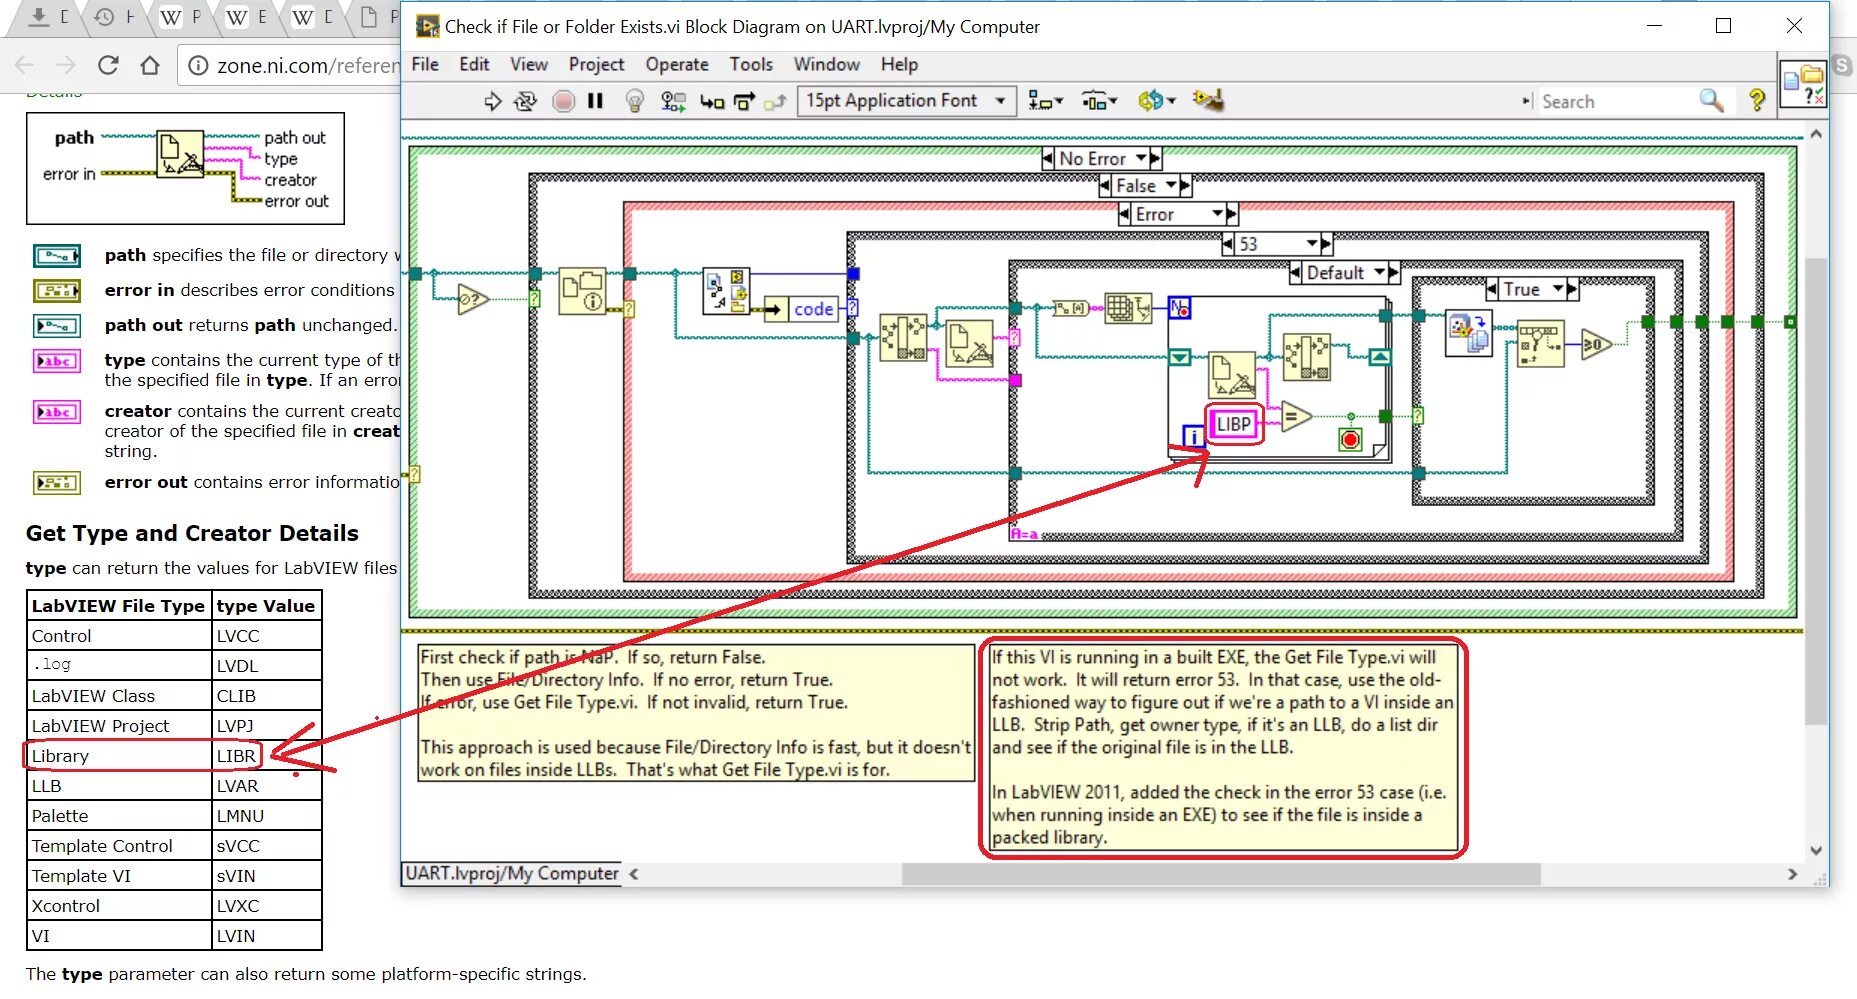Select the loop stop condition terminal
This screenshot has width=1857, height=999.
(1351, 439)
